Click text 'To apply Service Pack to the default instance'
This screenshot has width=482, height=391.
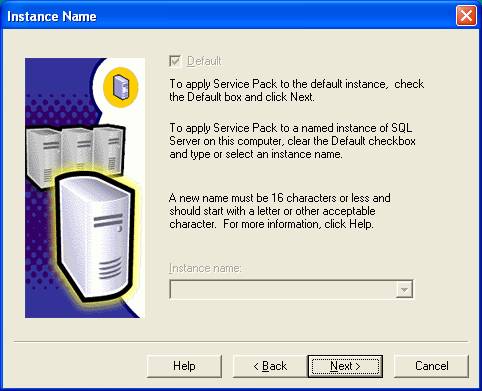coord(278,84)
